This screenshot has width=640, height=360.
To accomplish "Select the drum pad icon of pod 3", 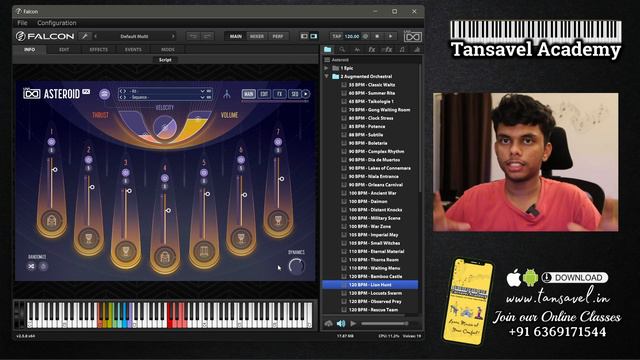I will tap(126, 250).
